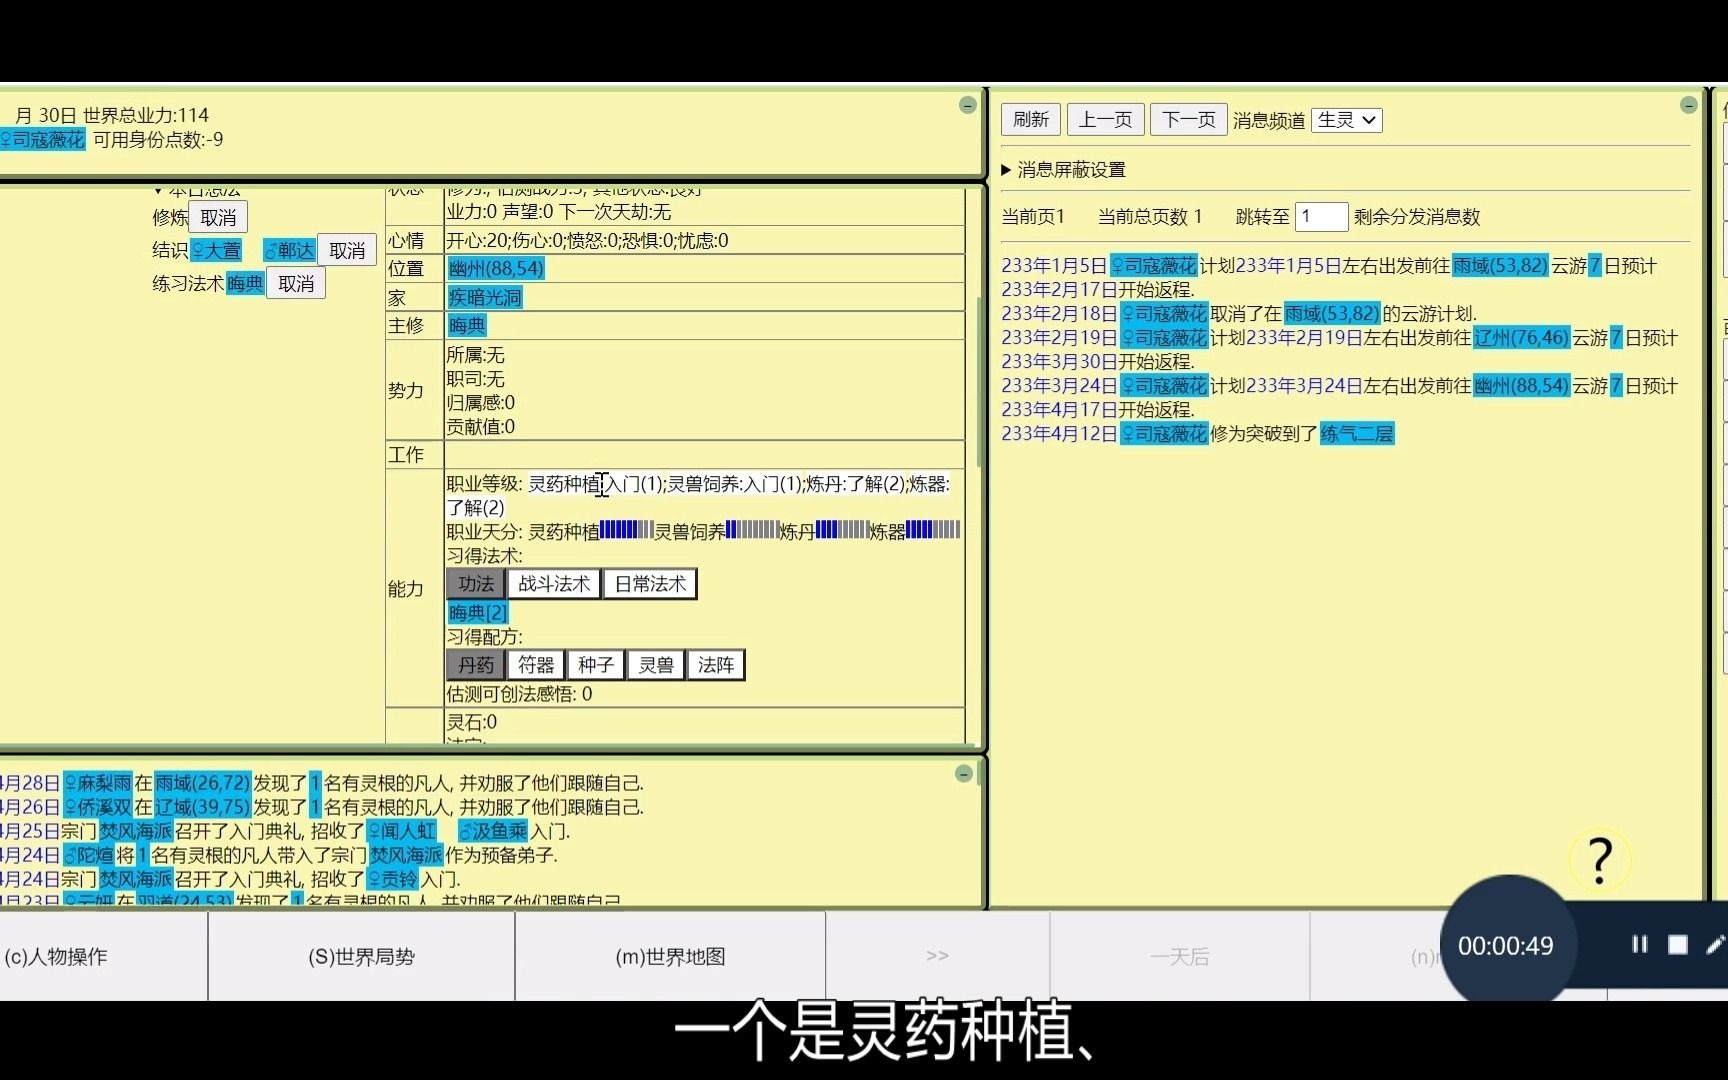Click the 刷新 refresh button

(x=1031, y=120)
